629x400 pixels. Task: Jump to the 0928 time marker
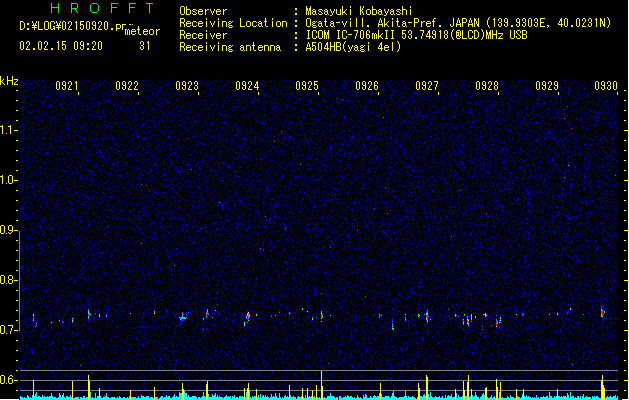pos(487,86)
